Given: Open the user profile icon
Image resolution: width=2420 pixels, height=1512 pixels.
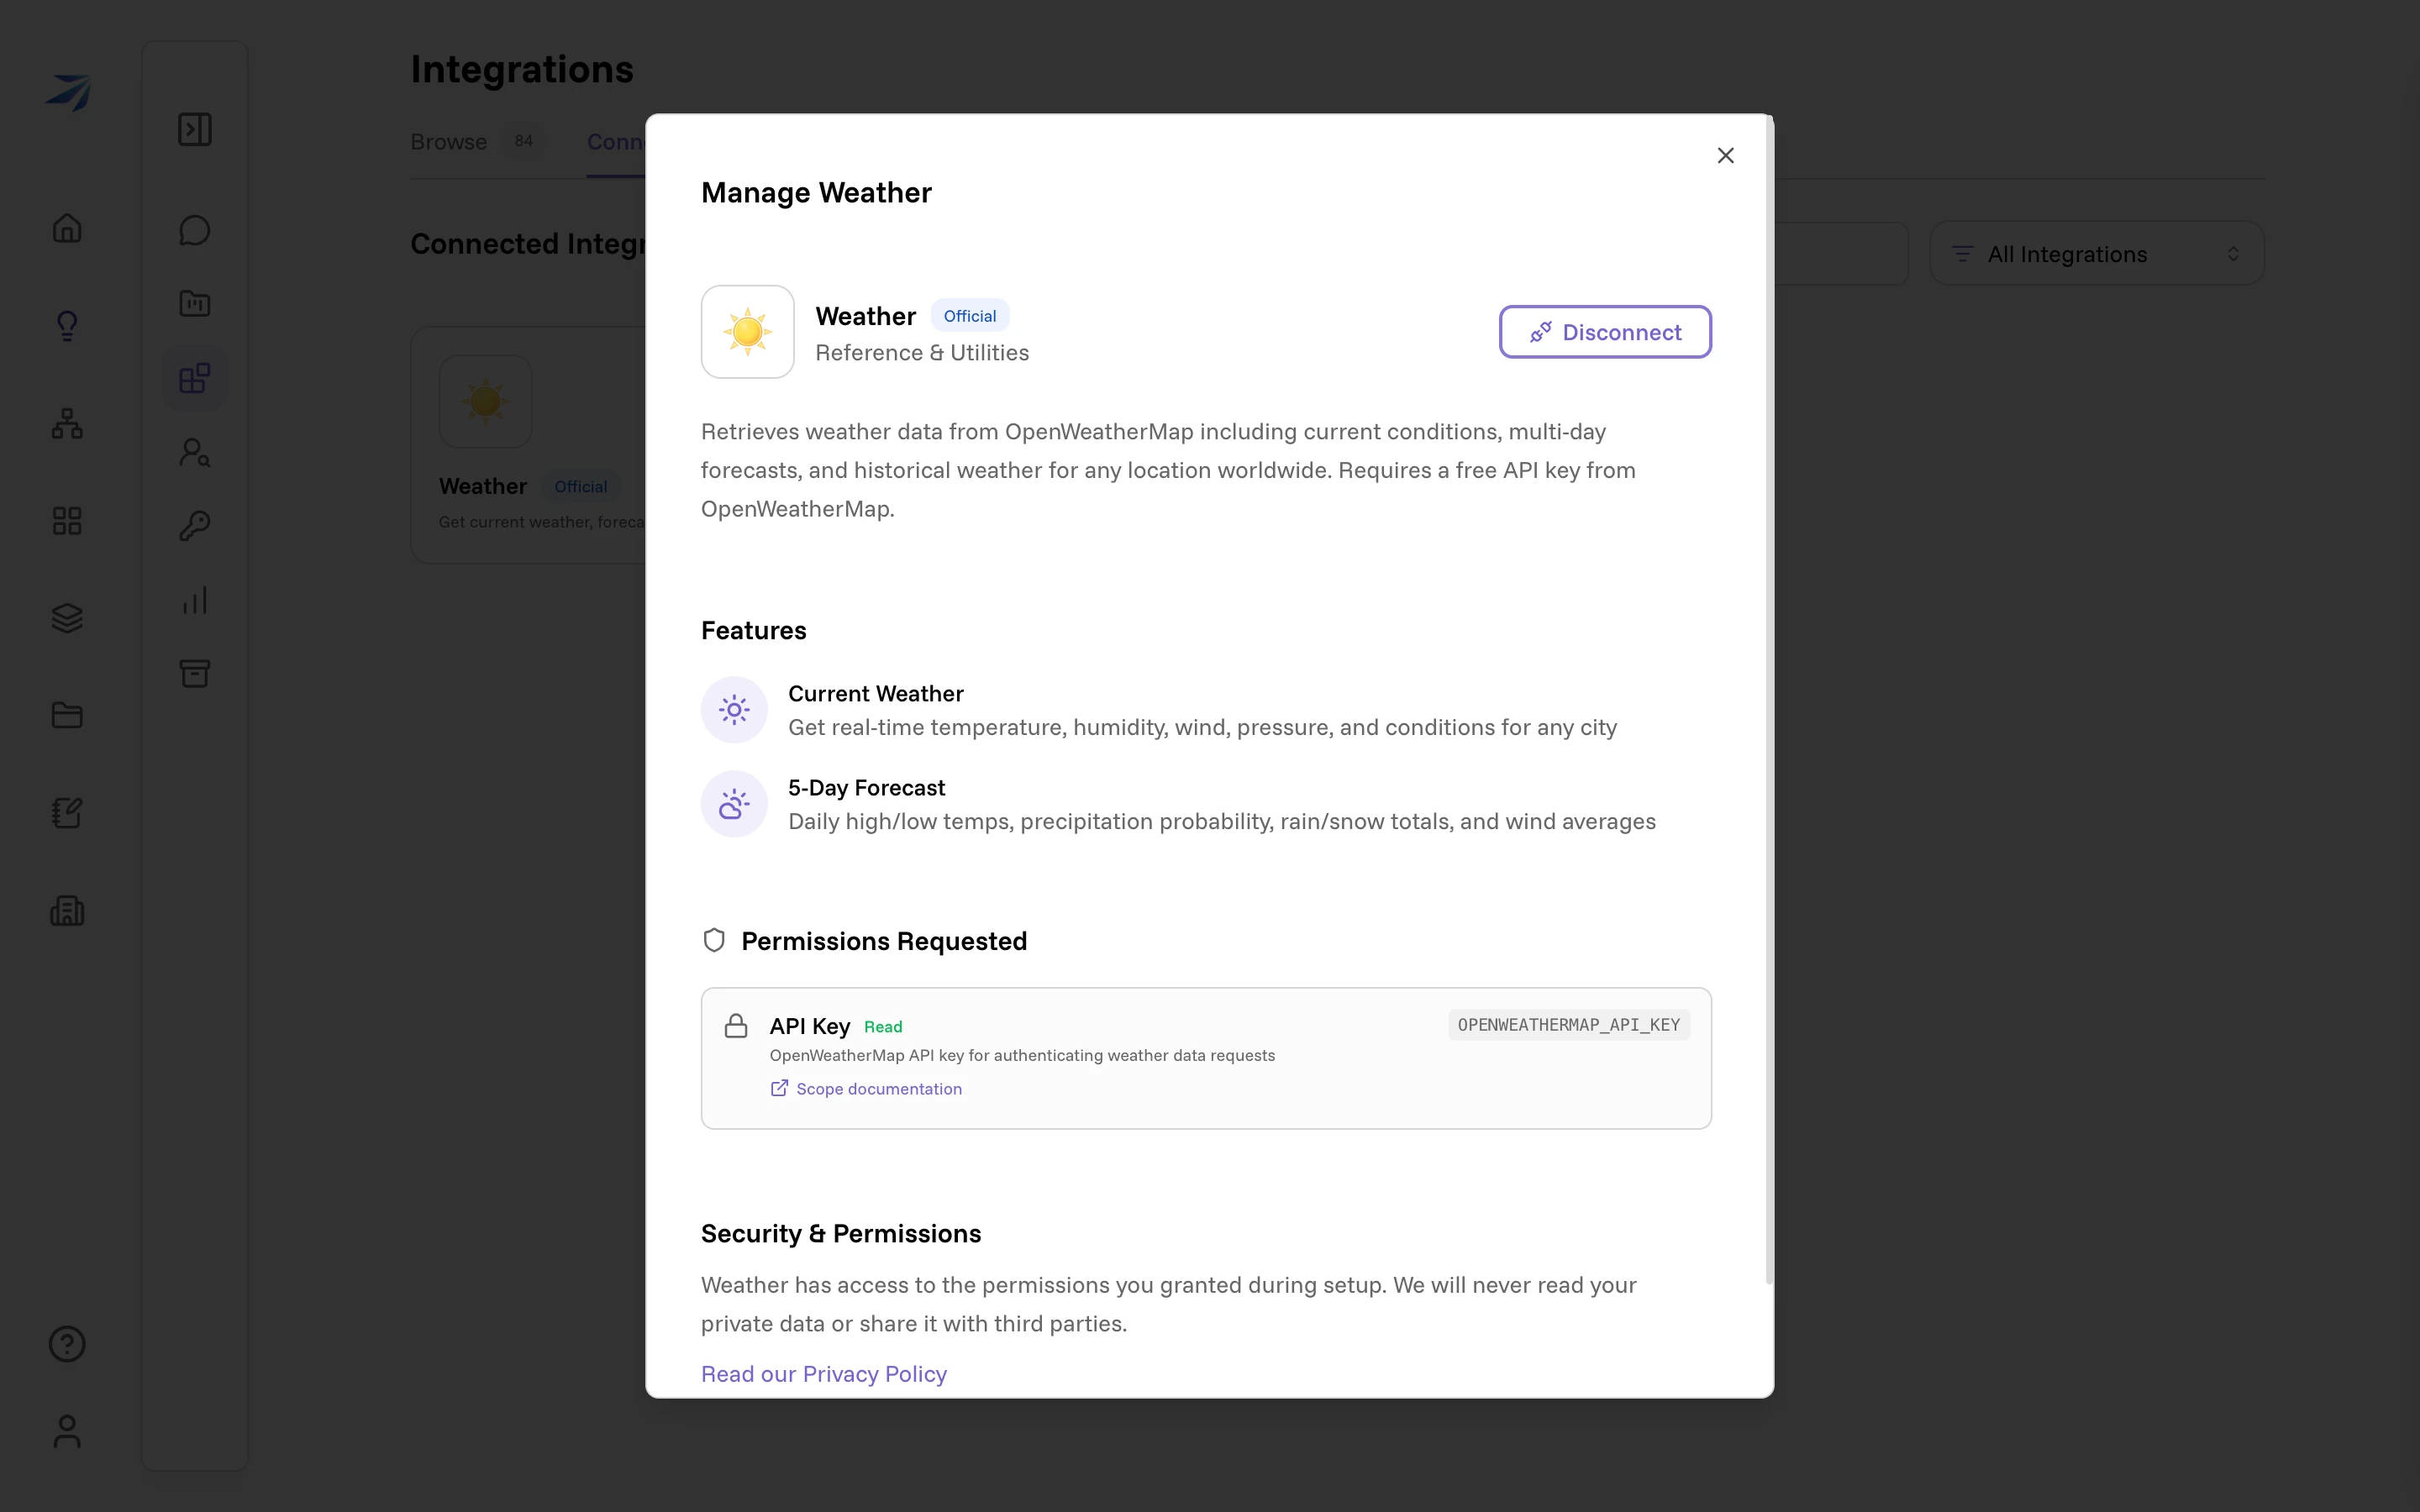Looking at the screenshot, I should pos(67,1431).
